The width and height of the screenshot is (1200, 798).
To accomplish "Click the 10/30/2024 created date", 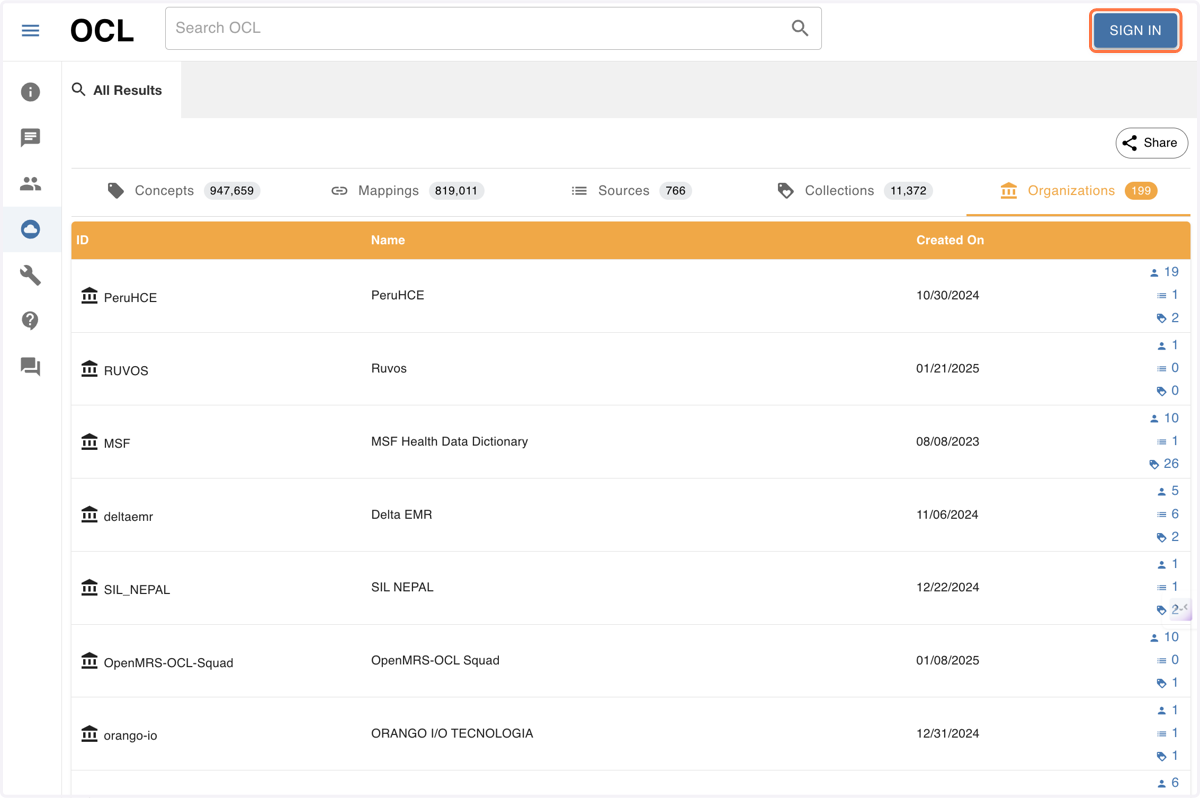I will coord(947,295).
